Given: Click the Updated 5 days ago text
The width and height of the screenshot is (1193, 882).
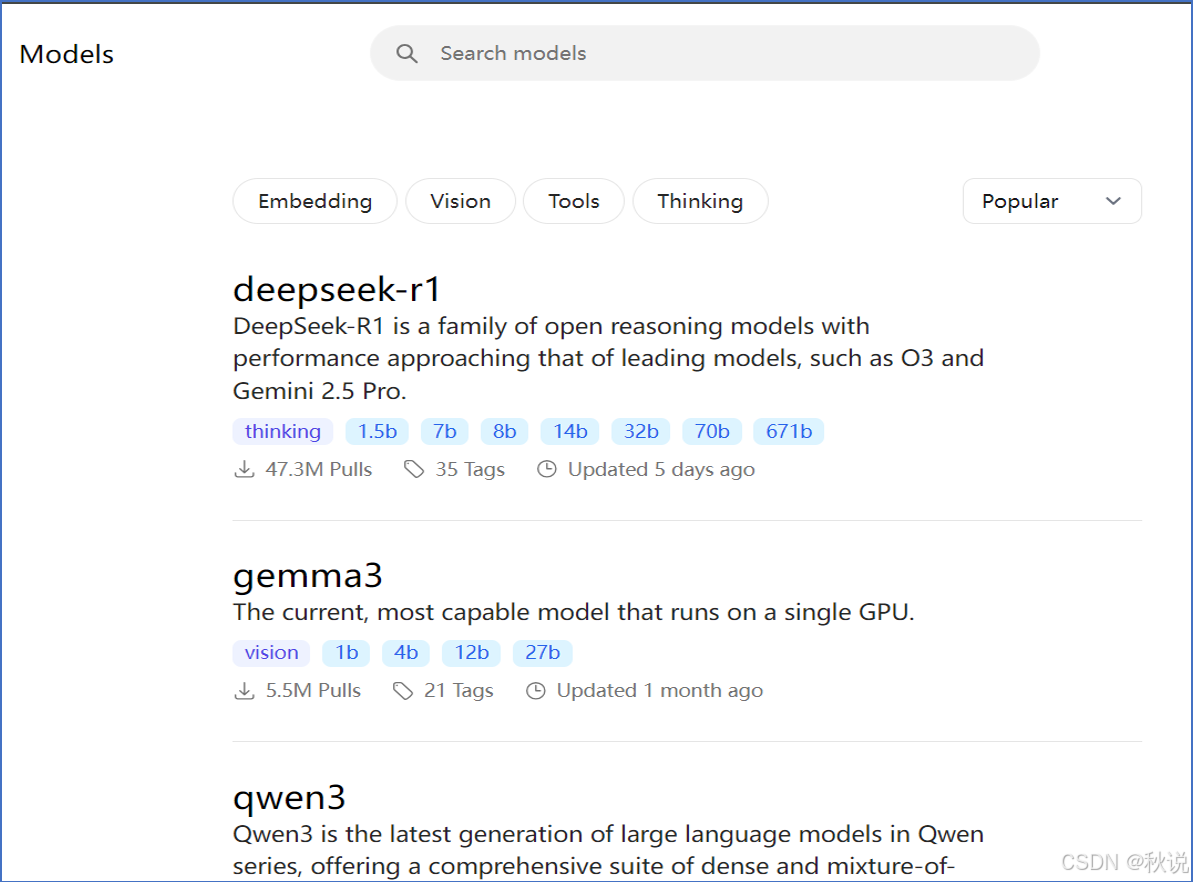Looking at the screenshot, I should point(661,470).
